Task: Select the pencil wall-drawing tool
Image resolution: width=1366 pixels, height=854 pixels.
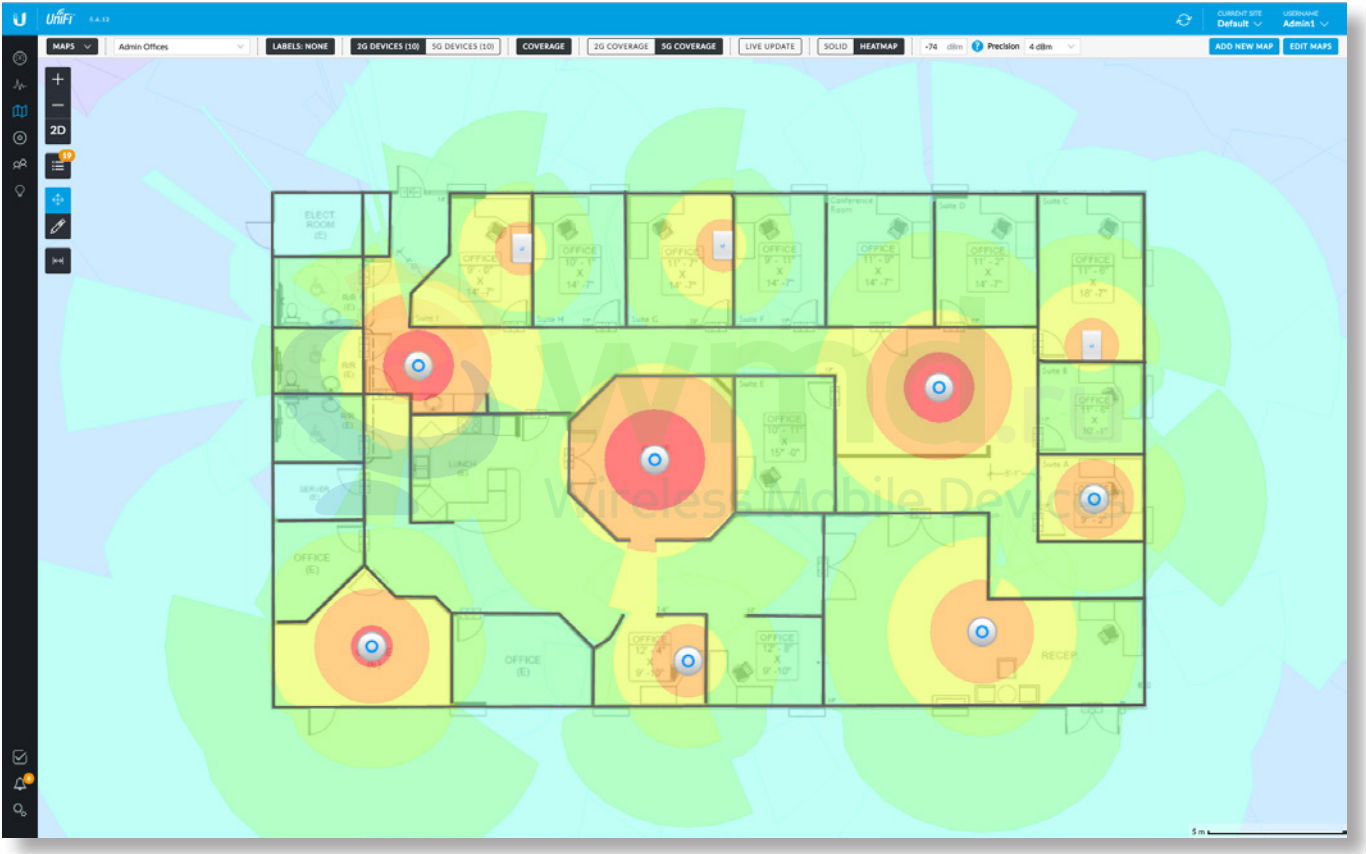Action: coord(58,226)
